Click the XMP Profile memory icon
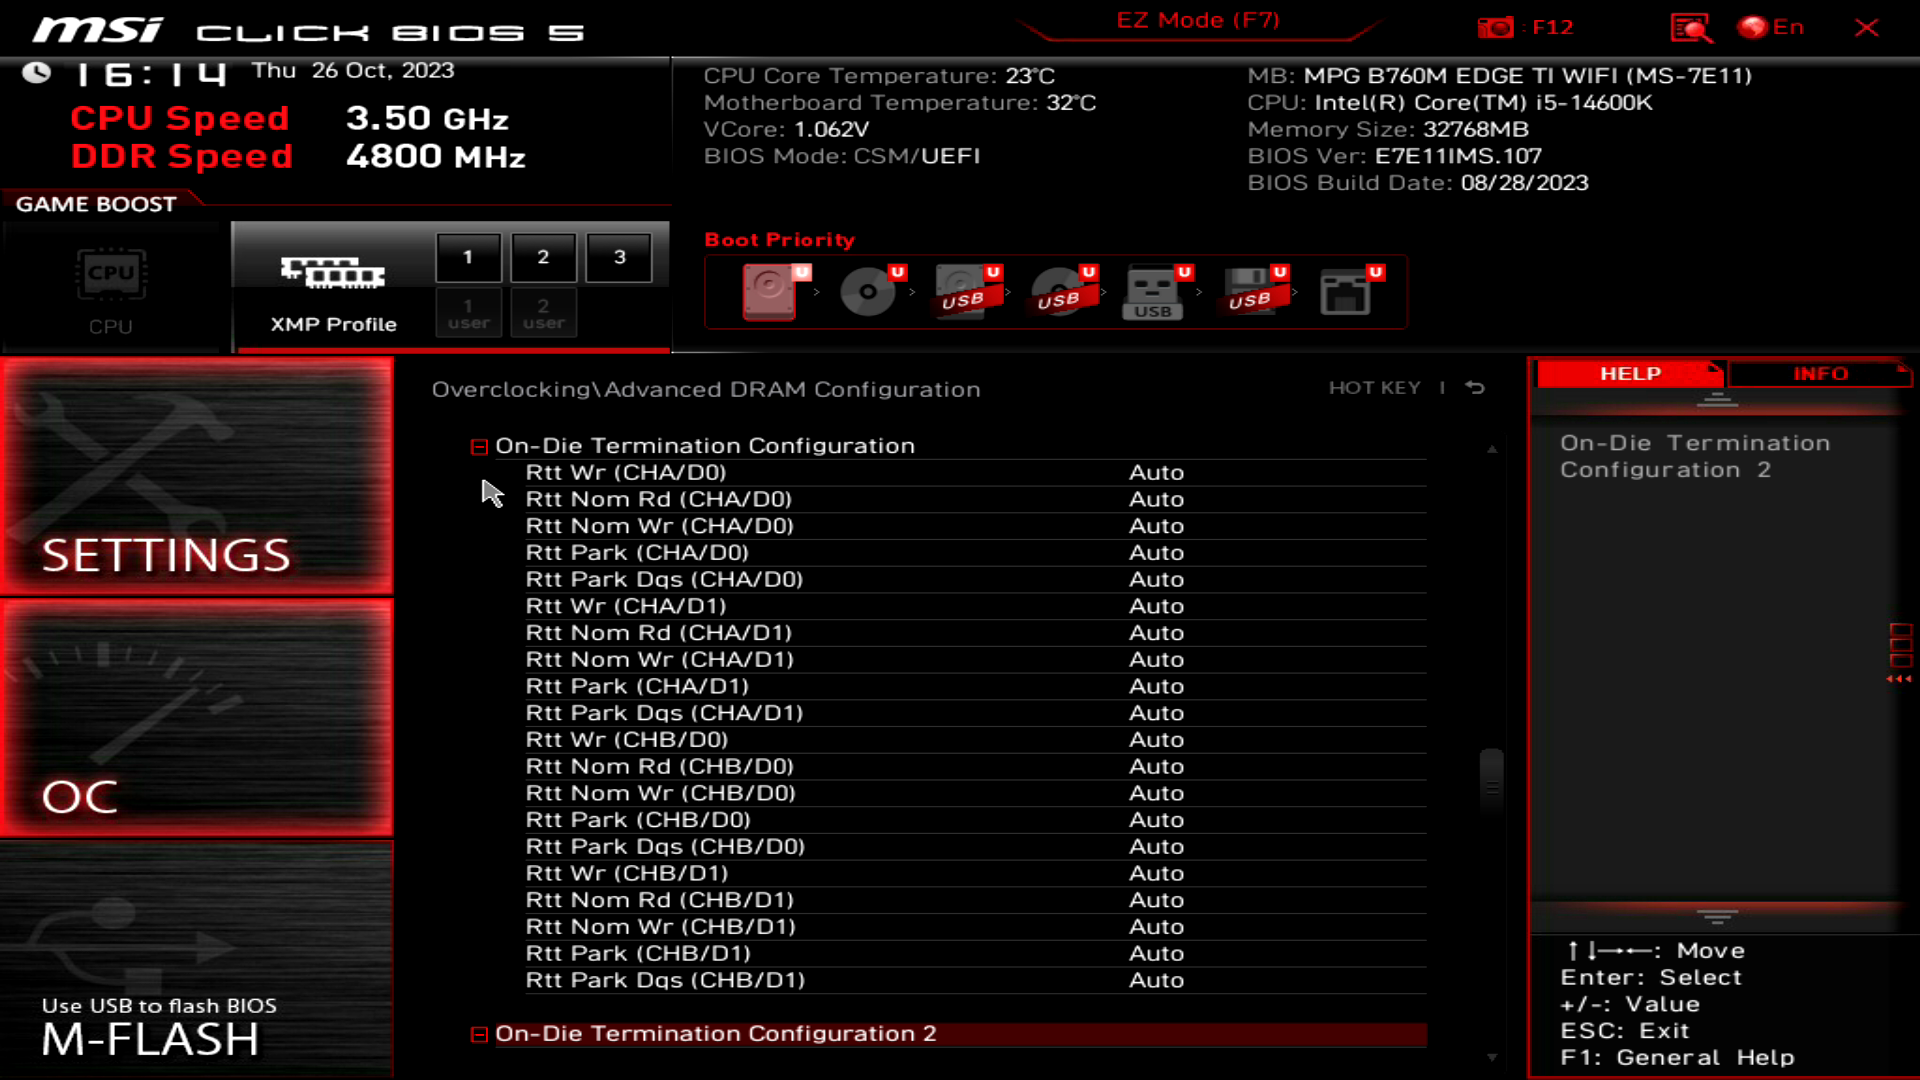The height and width of the screenshot is (1080, 1920). tap(333, 272)
